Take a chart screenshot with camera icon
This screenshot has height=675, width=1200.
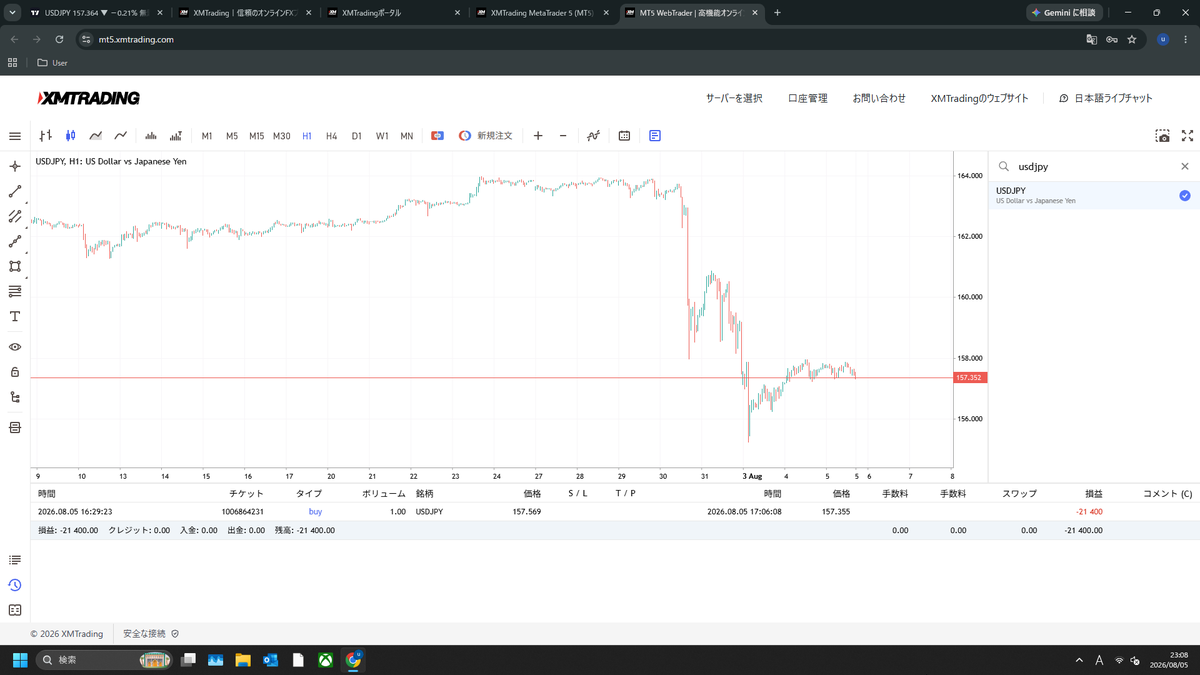[1162, 136]
